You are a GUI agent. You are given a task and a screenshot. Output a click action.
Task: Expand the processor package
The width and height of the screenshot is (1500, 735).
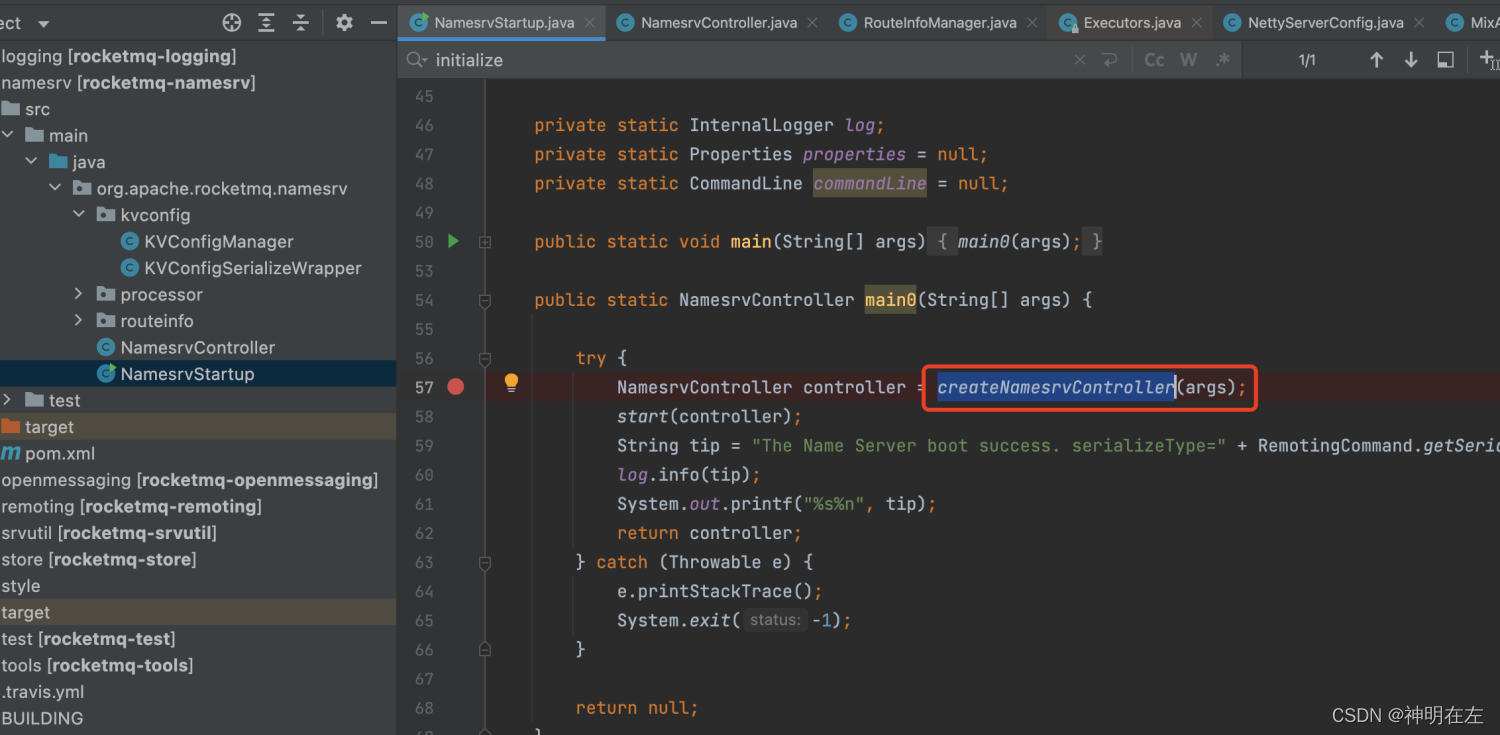[x=79, y=294]
